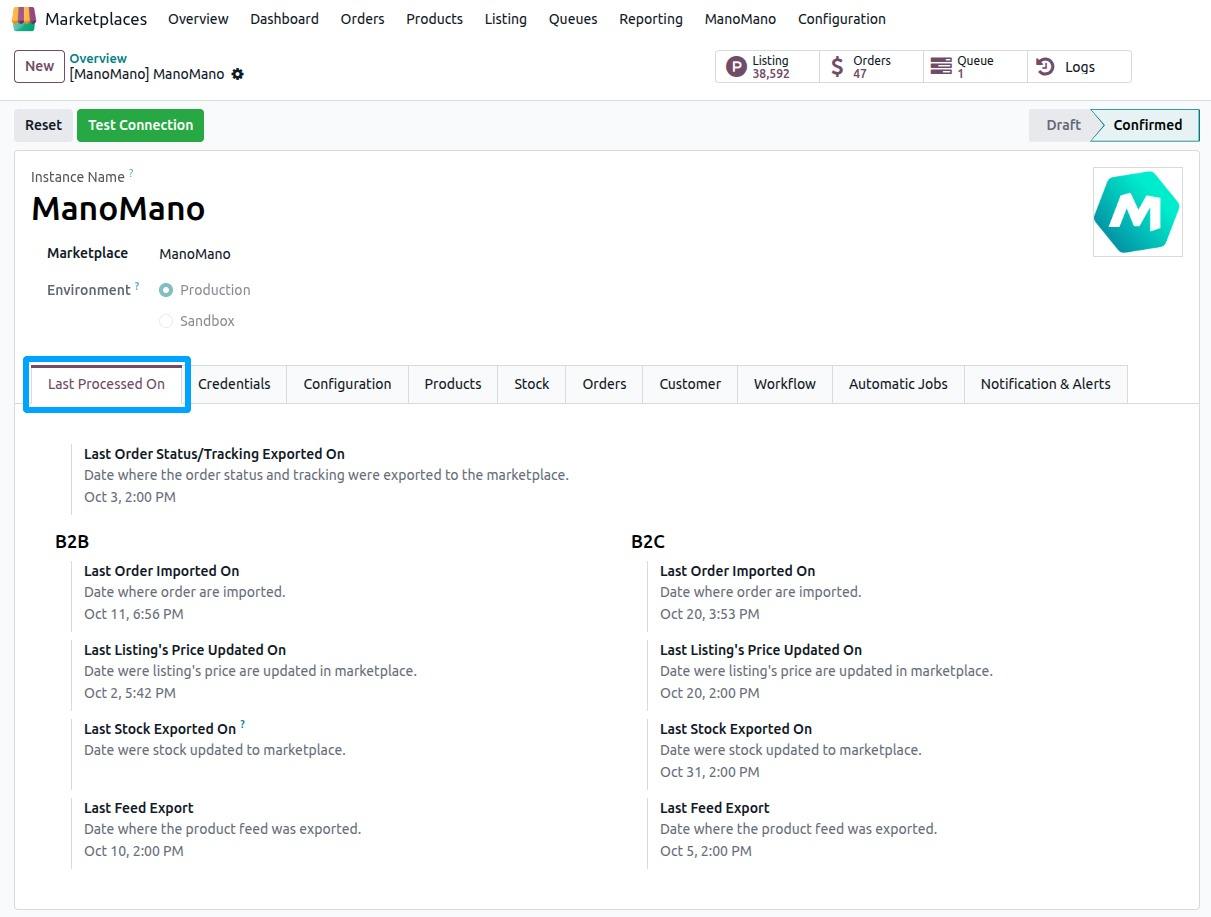Open the ManoMano top menu
Viewport: 1211px width, 917px height.
(740, 19)
